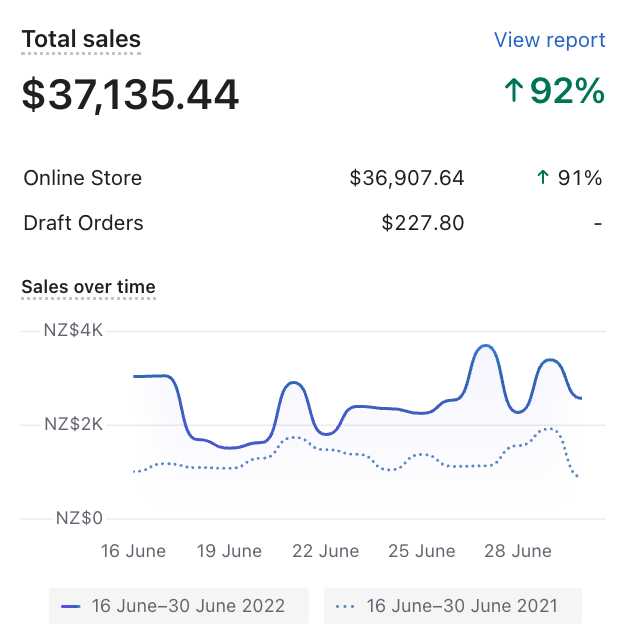Click the Online Store 91% up arrow
625x643 pixels.
click(x=543, y=178)
